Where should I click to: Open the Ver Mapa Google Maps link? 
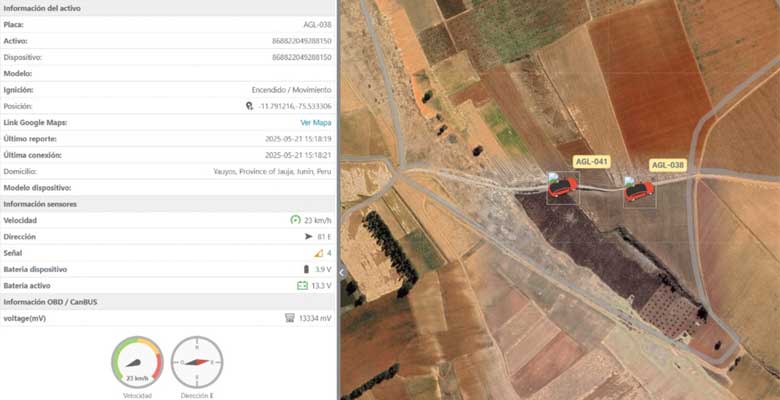click(x=316, y=122)
